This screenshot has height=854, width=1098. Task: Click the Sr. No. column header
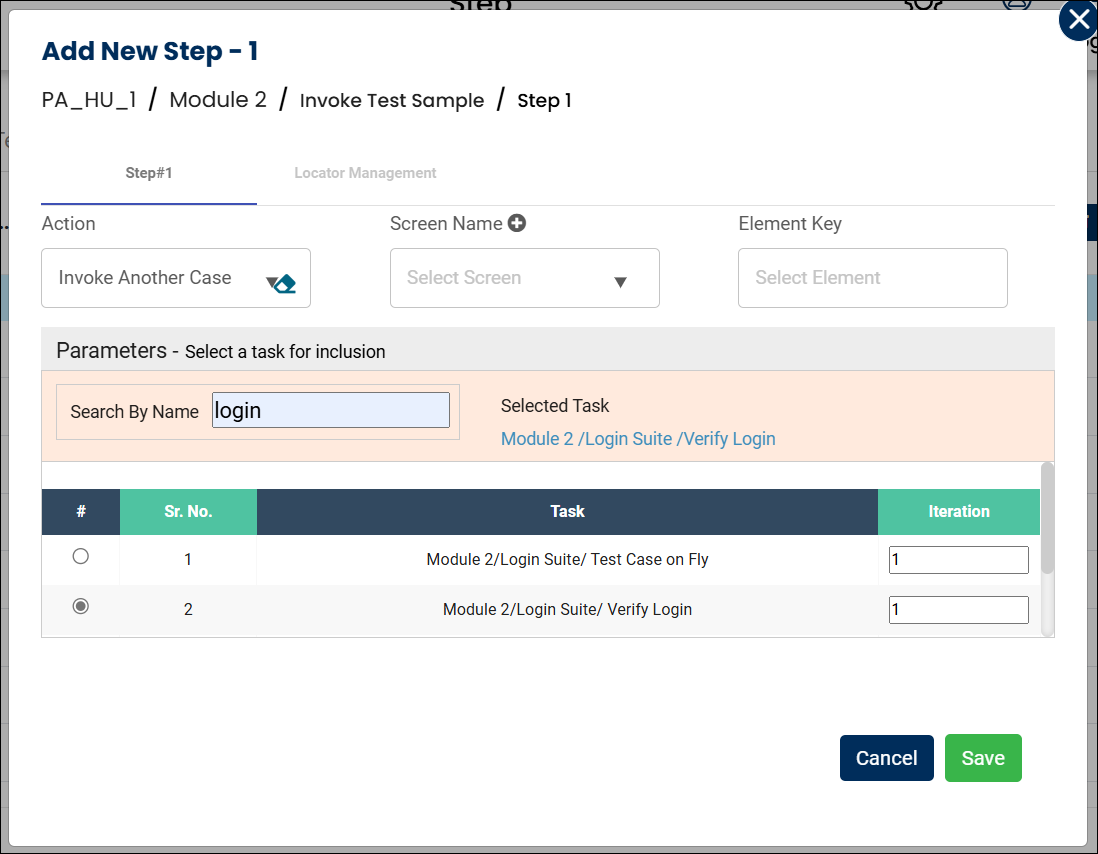pos(188,512)
